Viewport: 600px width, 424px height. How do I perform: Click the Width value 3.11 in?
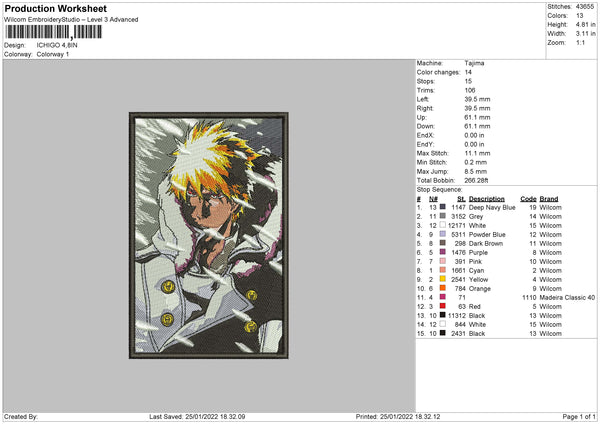coord(585,34)
